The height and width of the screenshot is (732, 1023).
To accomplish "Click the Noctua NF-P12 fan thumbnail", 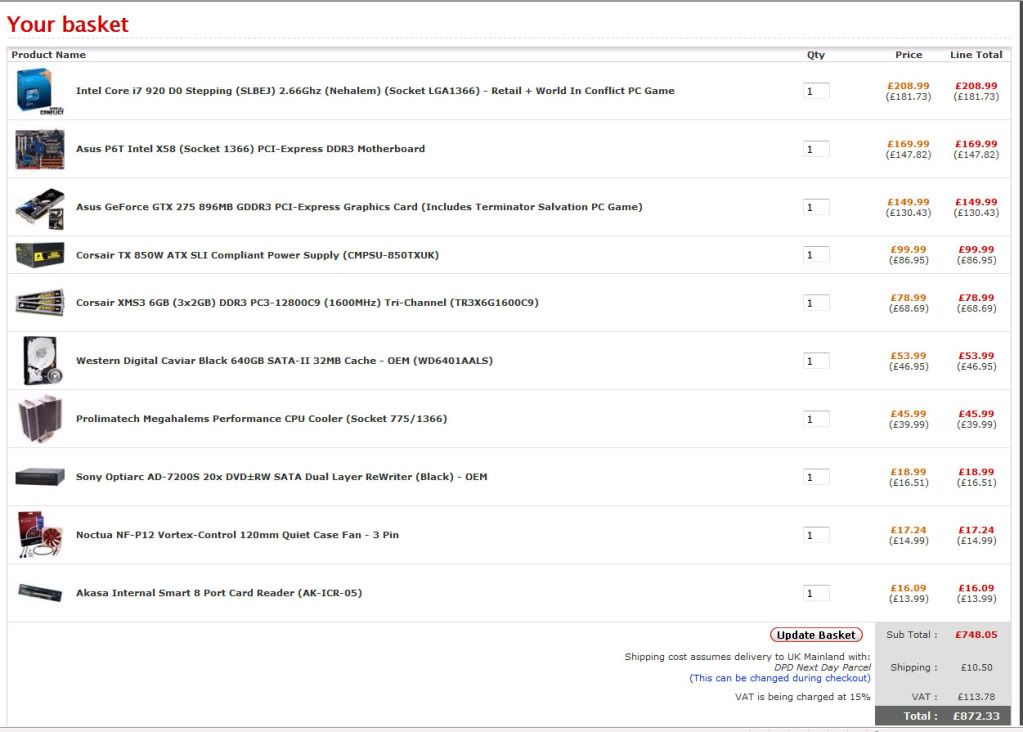I will pyautogui.click(x=40, y=535).
